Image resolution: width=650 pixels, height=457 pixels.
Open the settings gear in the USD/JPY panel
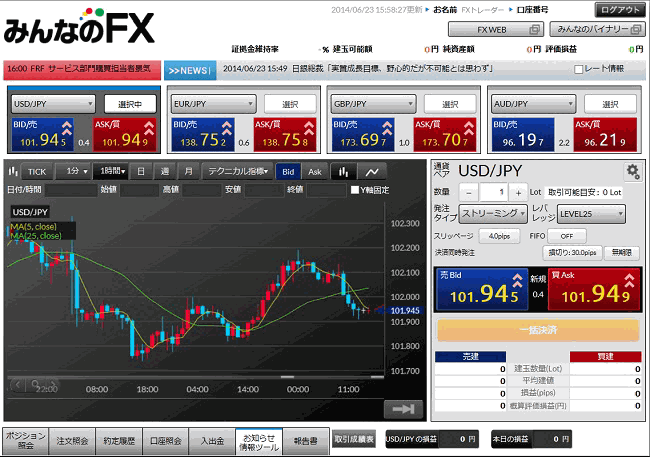[x=633, y=171]
